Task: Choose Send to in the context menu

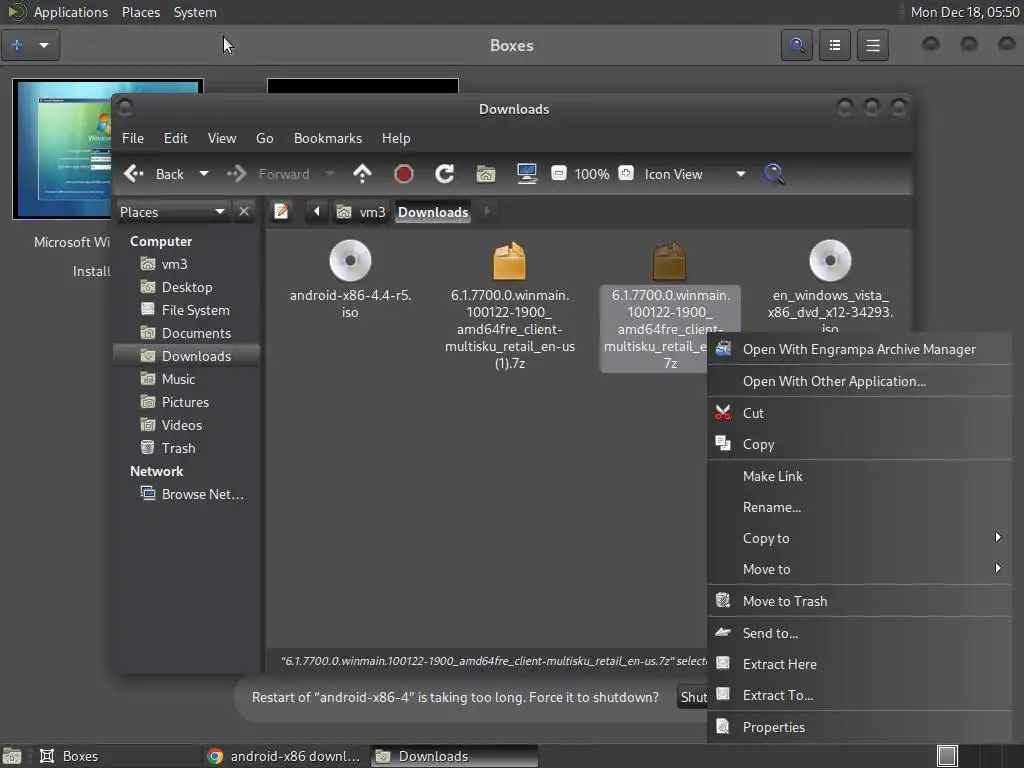Action: (859, 633)
